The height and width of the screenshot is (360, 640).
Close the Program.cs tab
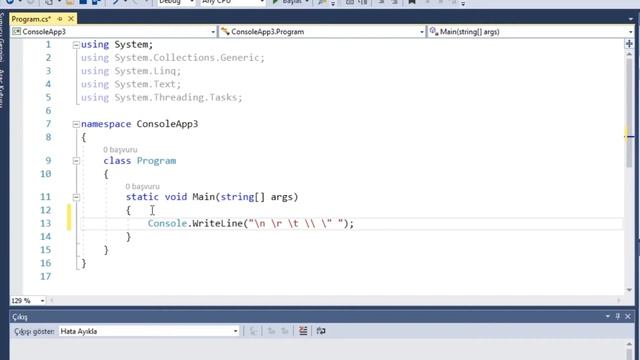click(x=71, y=19)
